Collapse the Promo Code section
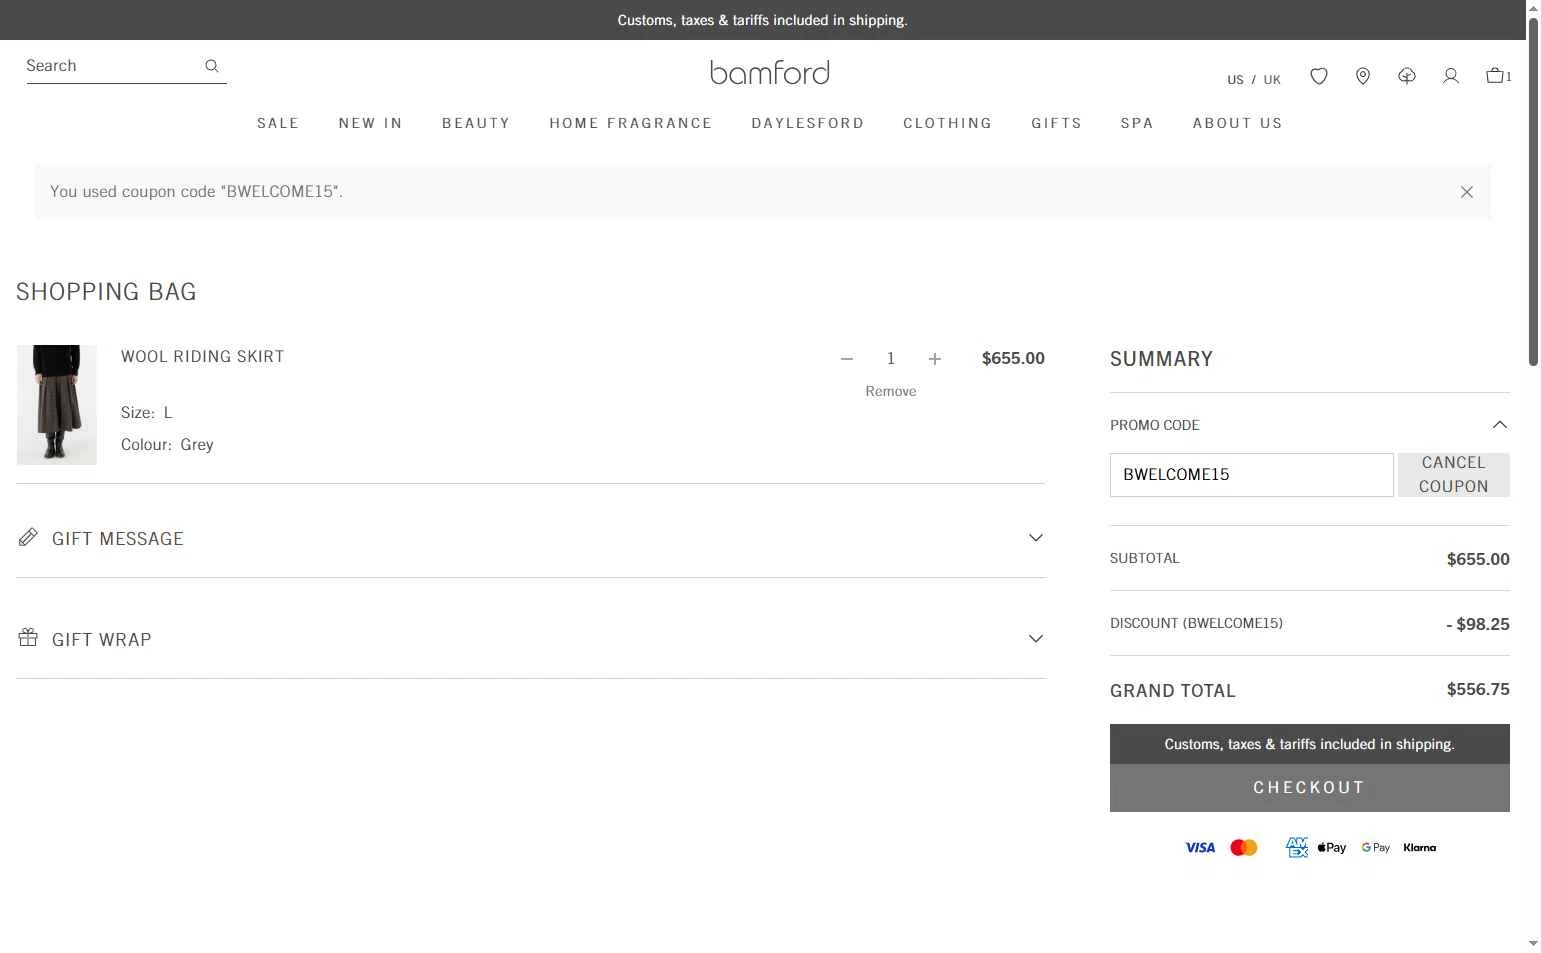Viewport: 1541px width, 953px height. click(1500, 425)
